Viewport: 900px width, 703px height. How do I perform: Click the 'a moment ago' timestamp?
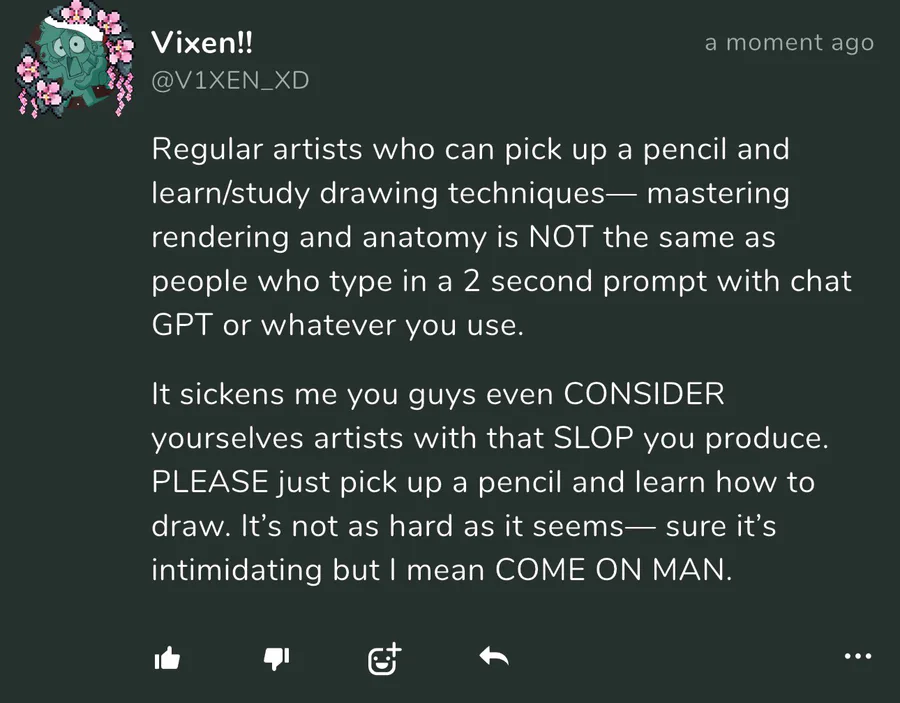(789, 43)
